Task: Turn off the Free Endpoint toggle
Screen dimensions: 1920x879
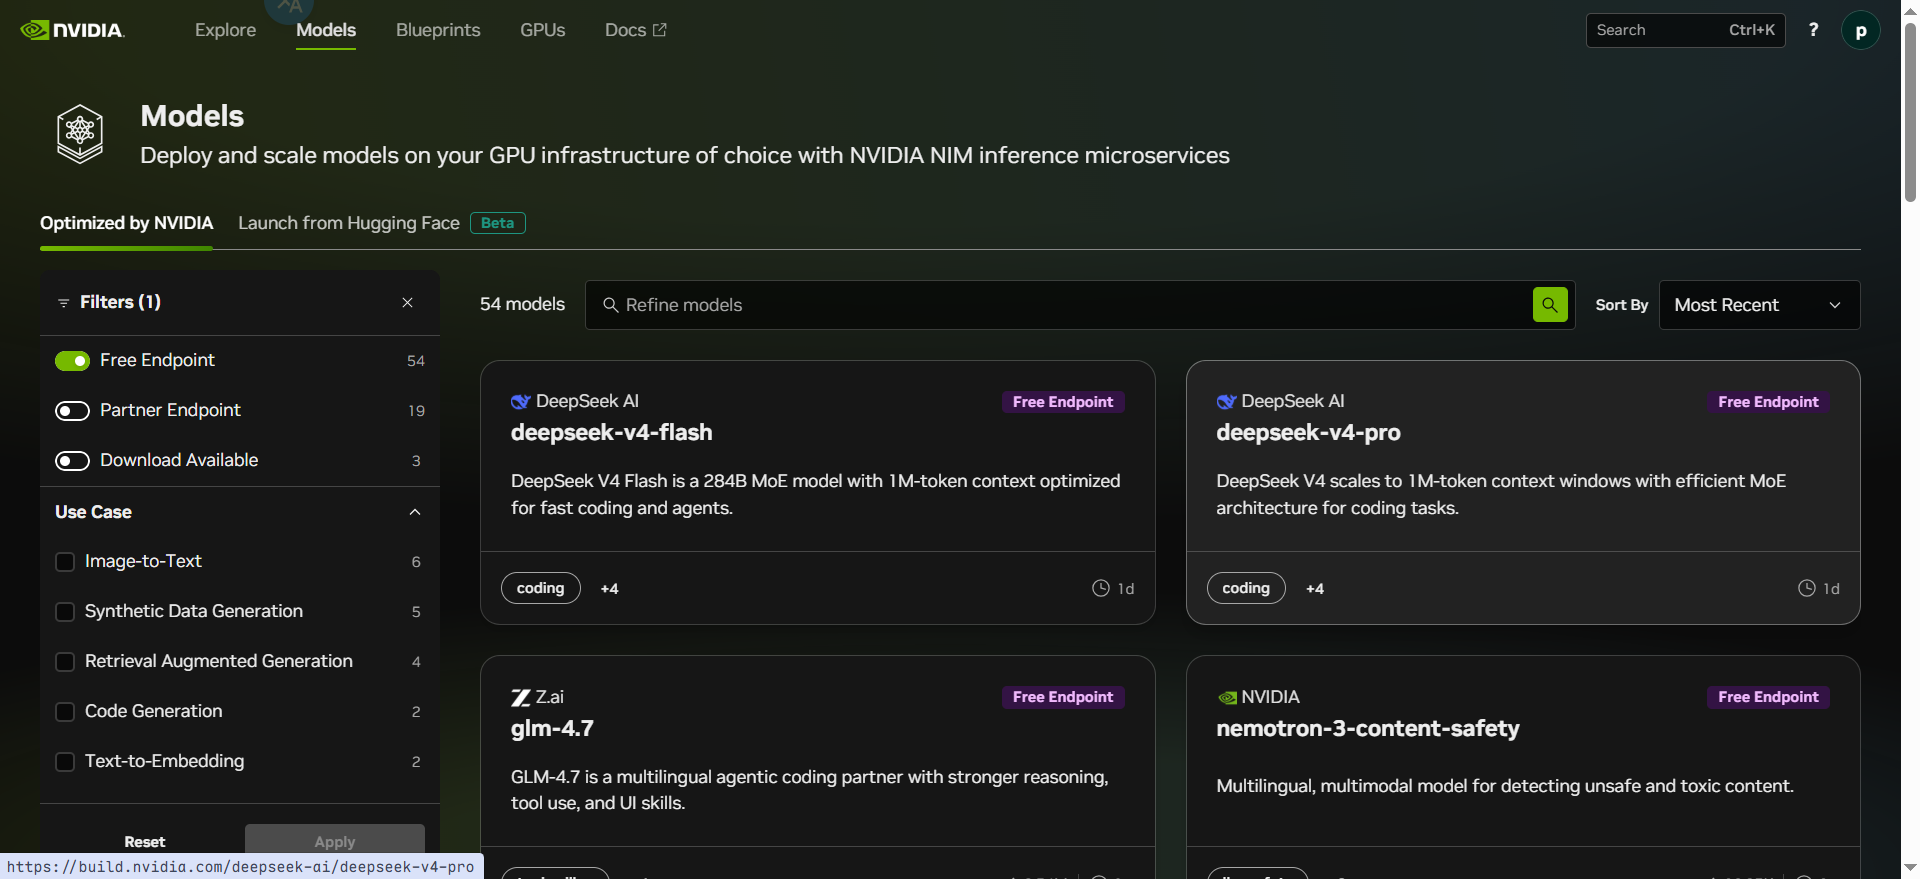Action: [x=72, y=361]
